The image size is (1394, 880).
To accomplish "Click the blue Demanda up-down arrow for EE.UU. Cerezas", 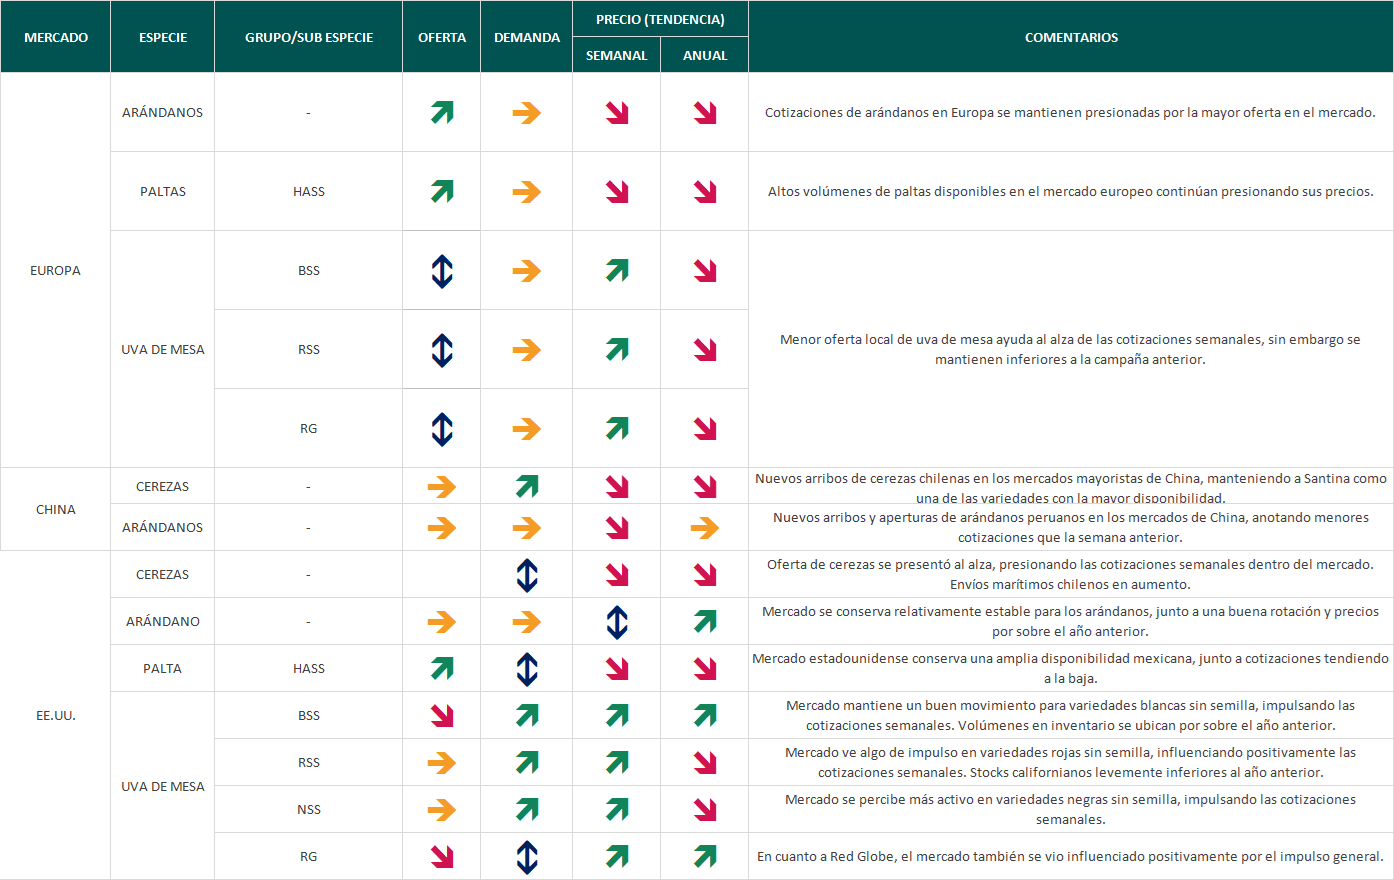I will point(527,575).
